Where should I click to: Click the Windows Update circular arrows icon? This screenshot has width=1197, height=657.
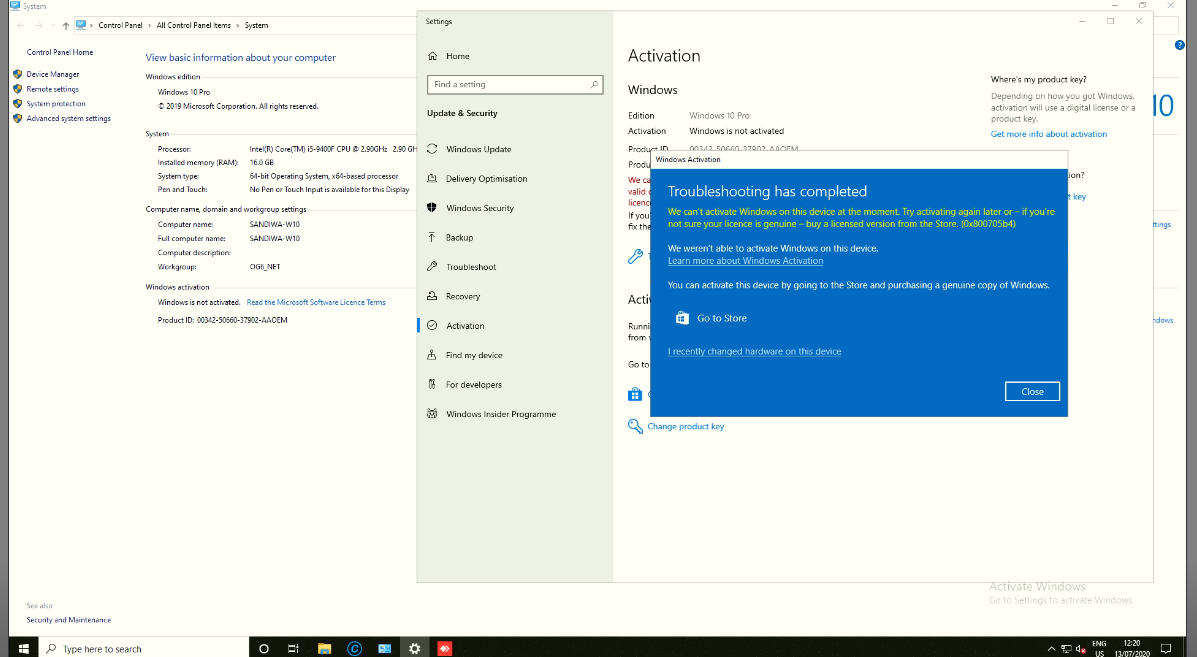[432, 149]
